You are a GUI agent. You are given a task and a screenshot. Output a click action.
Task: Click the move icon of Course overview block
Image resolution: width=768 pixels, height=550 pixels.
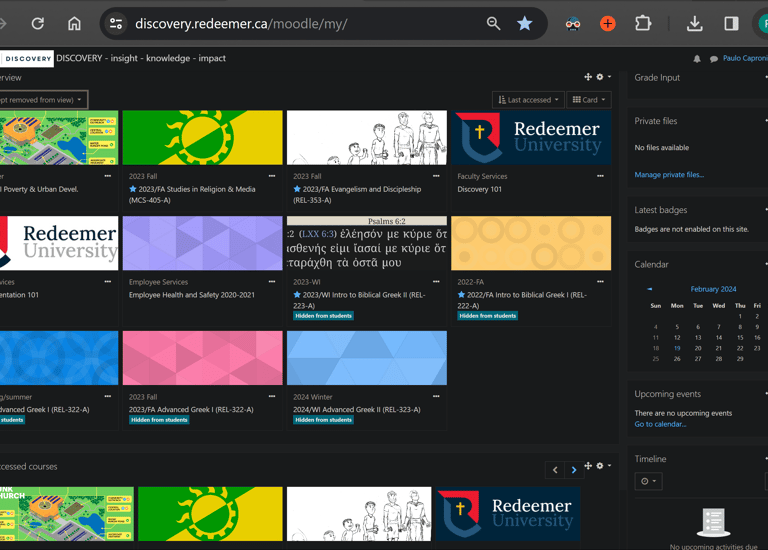pyautogui.click(x=588, y=77)
